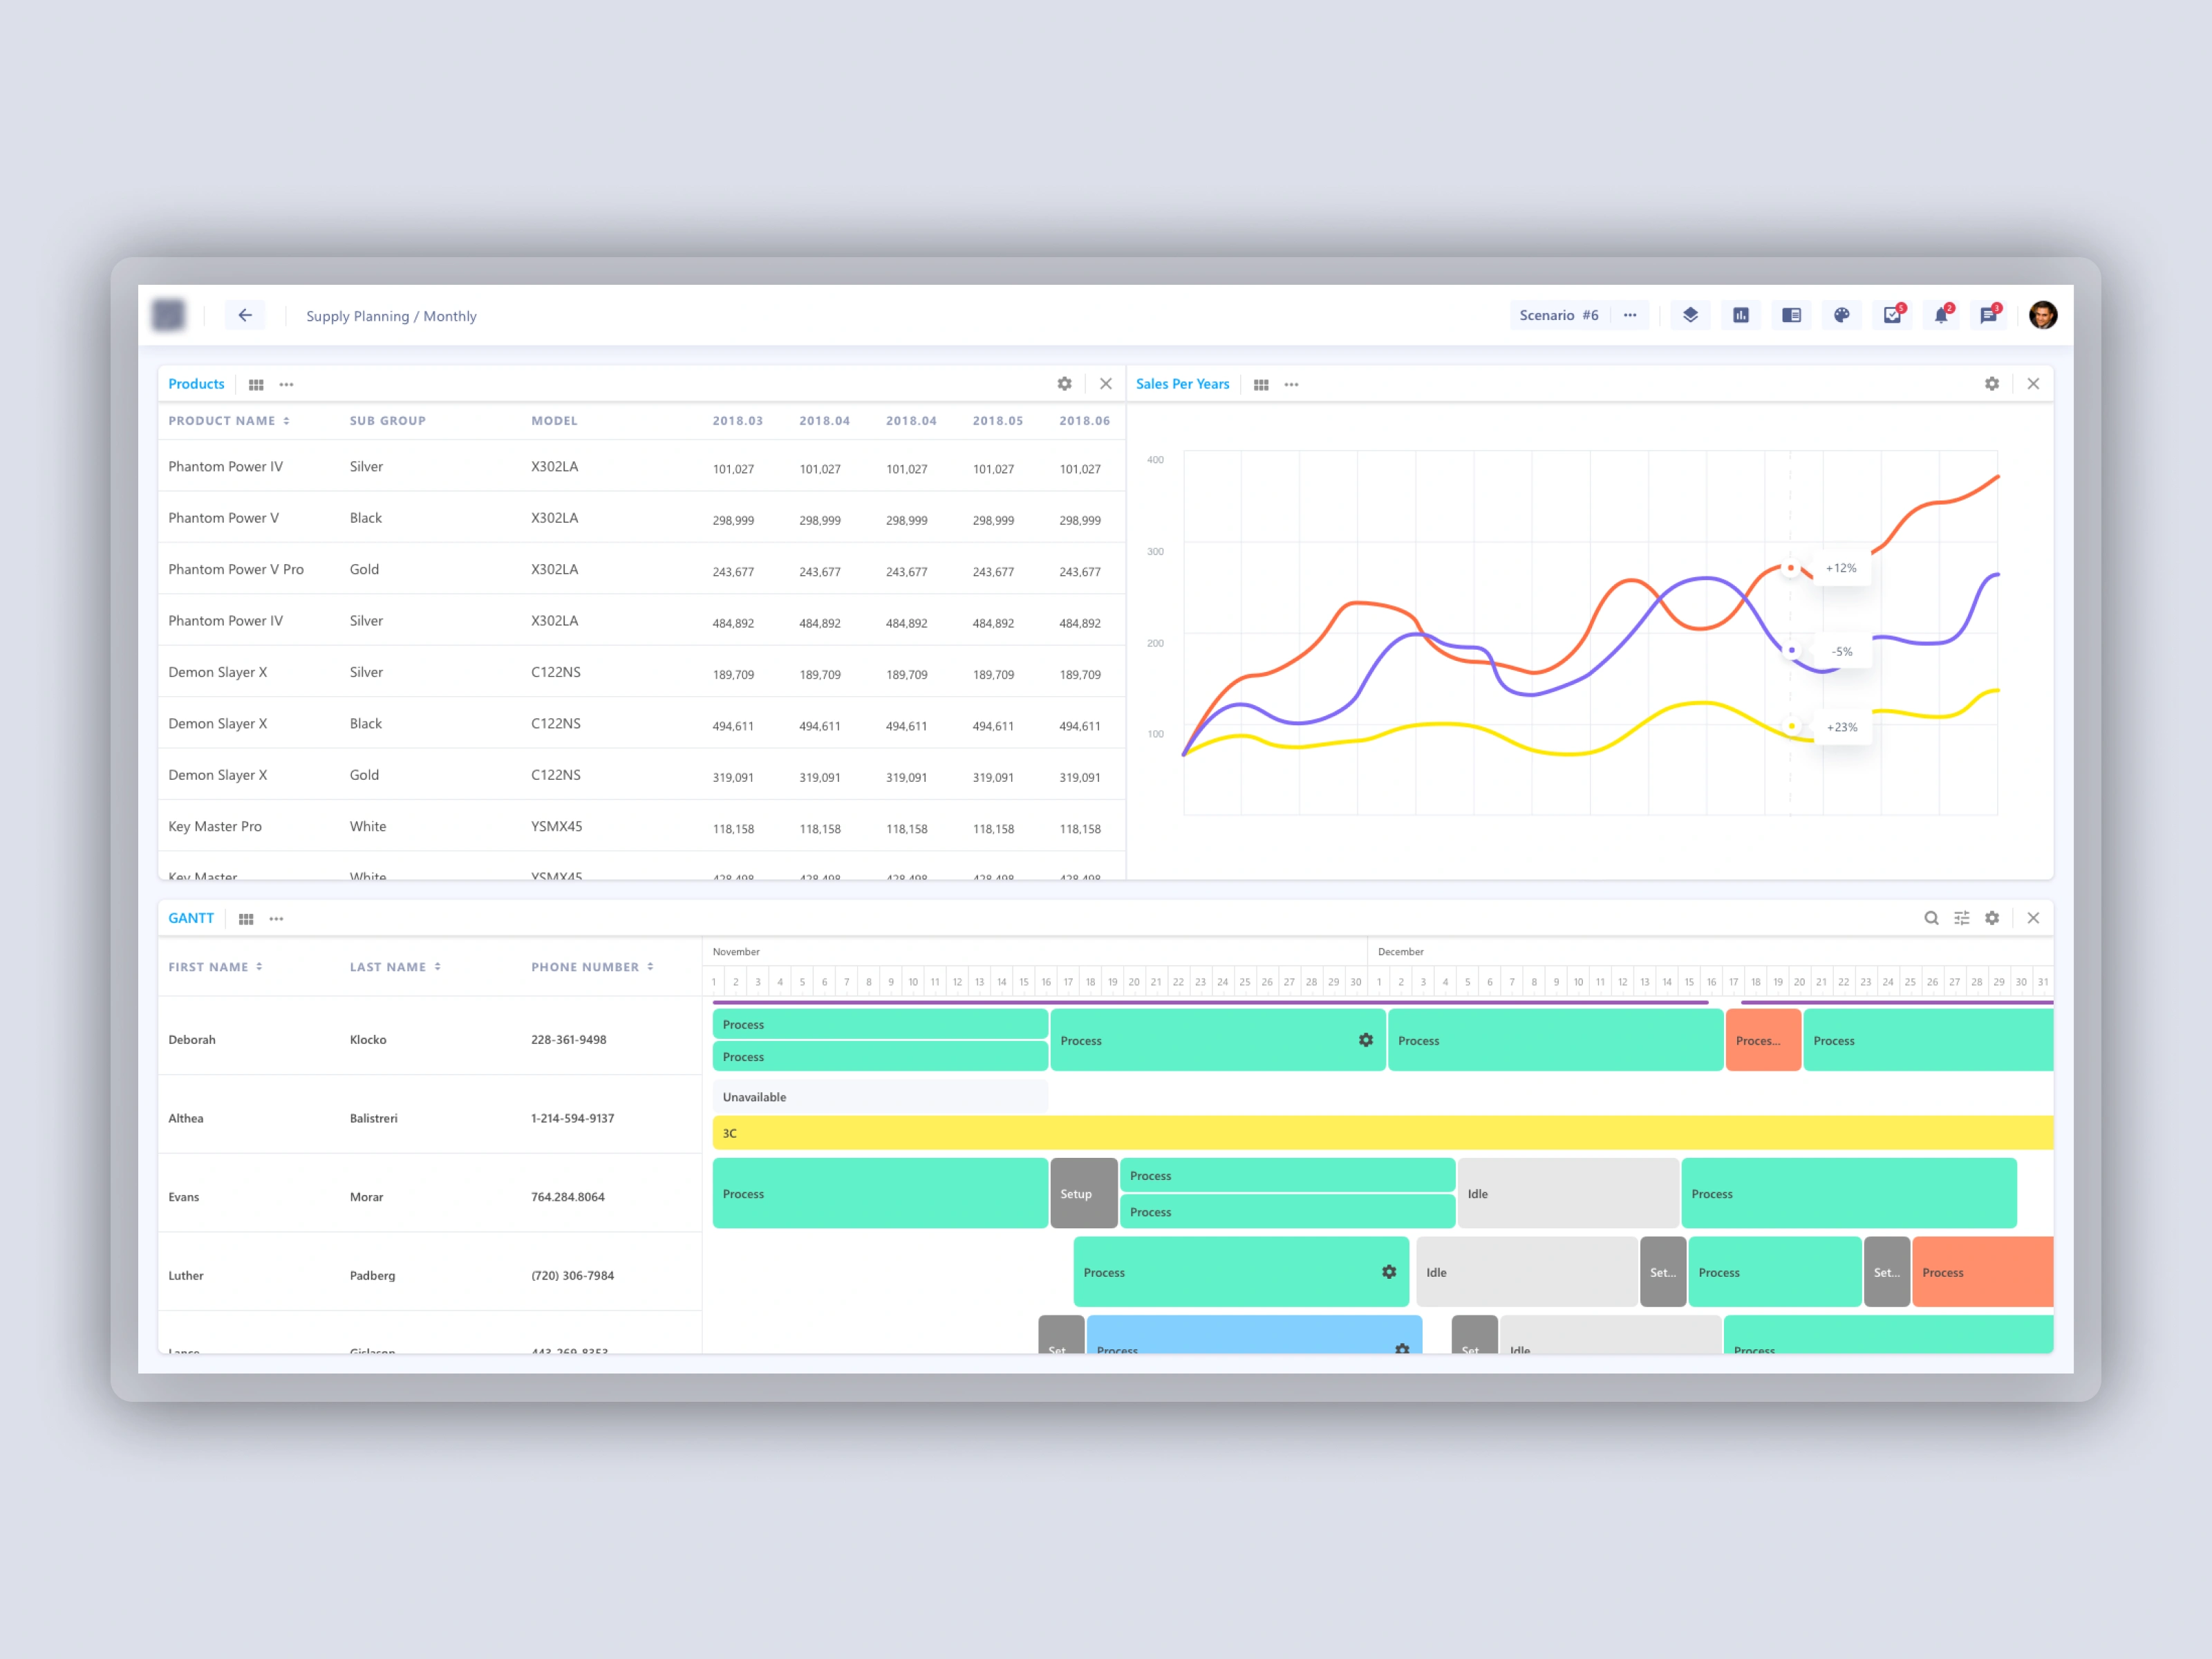
Task: Open tasks checklist with red badge
Action: 1893,315
